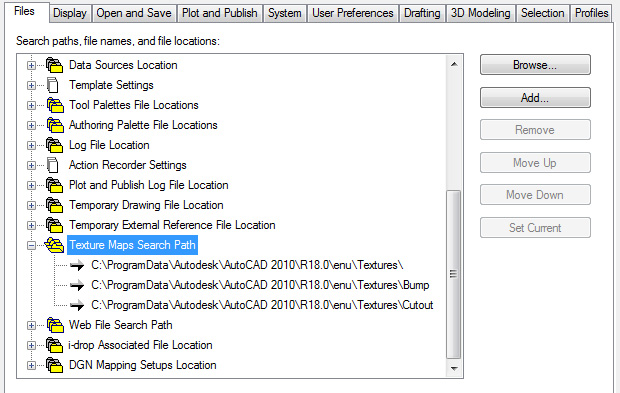Screen dimensions: 620x393
Task: Expand the i-drop Associated File Location node
Action: click(31, 346)
